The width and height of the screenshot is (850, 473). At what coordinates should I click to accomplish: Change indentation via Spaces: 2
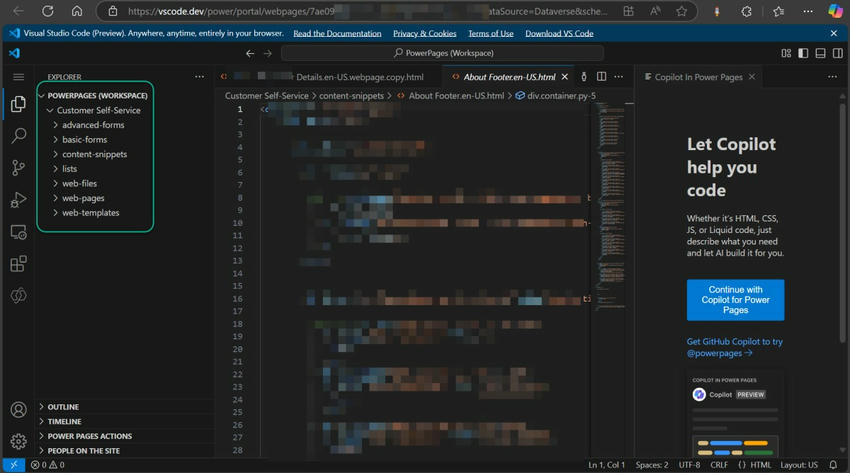coord(652,465)
